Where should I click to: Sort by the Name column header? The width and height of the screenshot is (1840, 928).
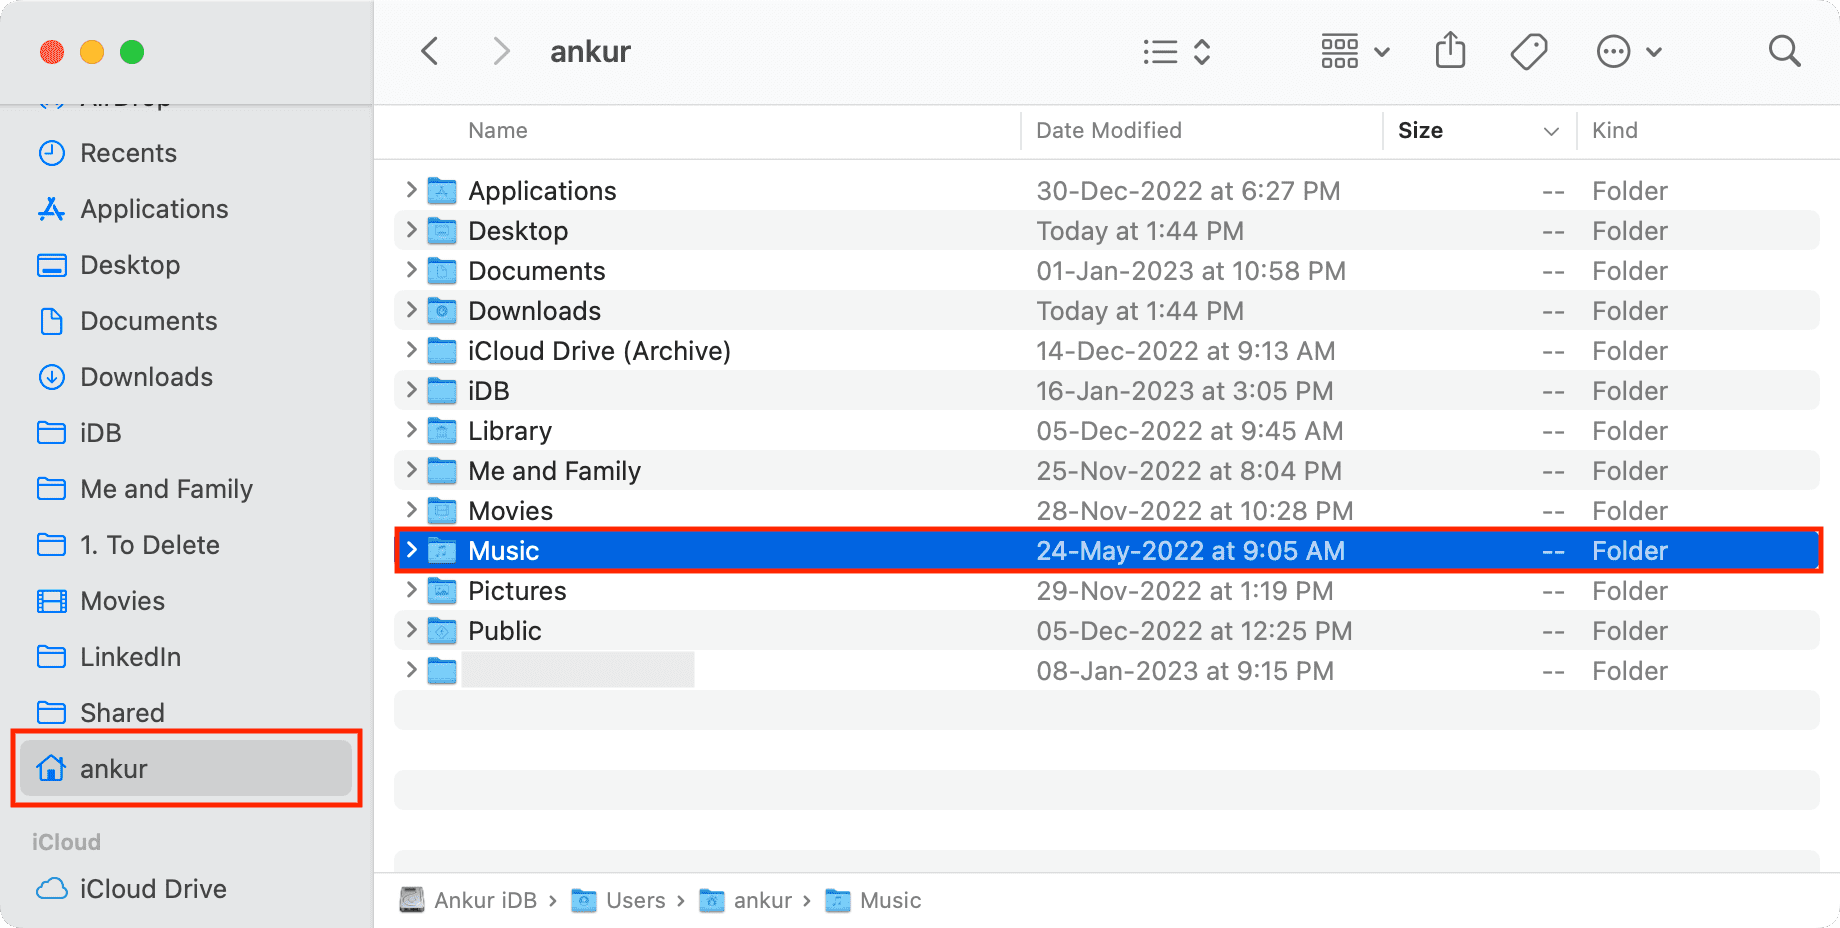498,131
